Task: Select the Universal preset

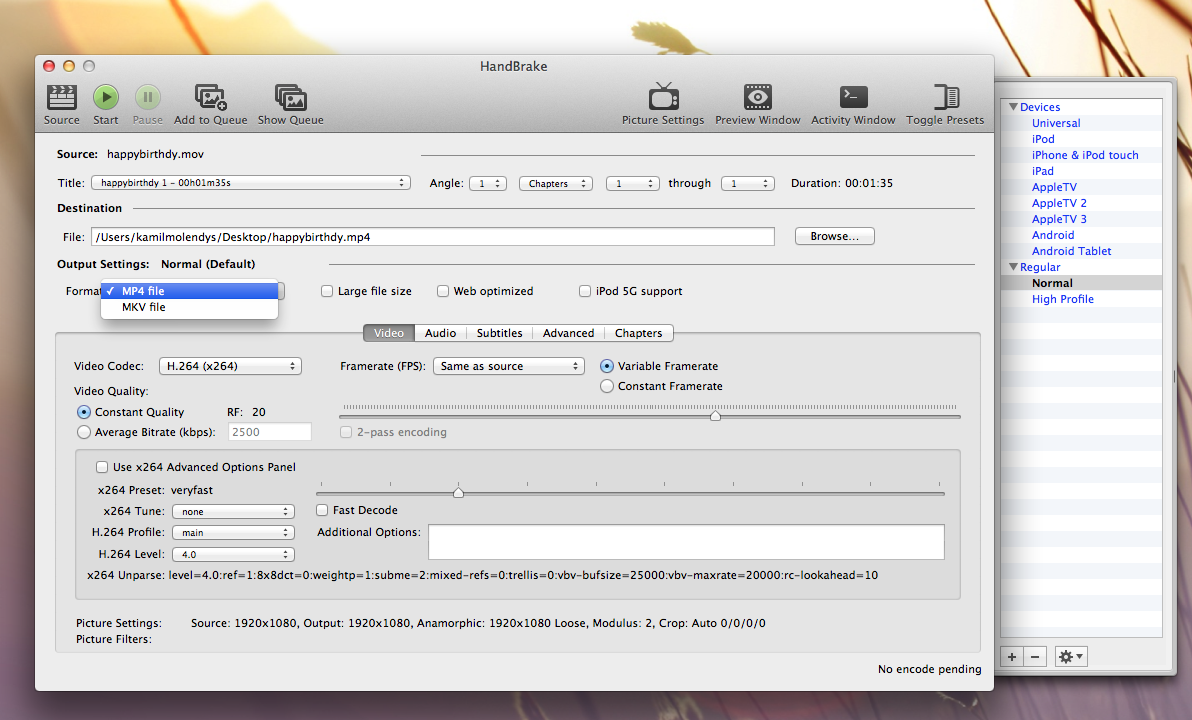Action: (x=1056, y=123)
